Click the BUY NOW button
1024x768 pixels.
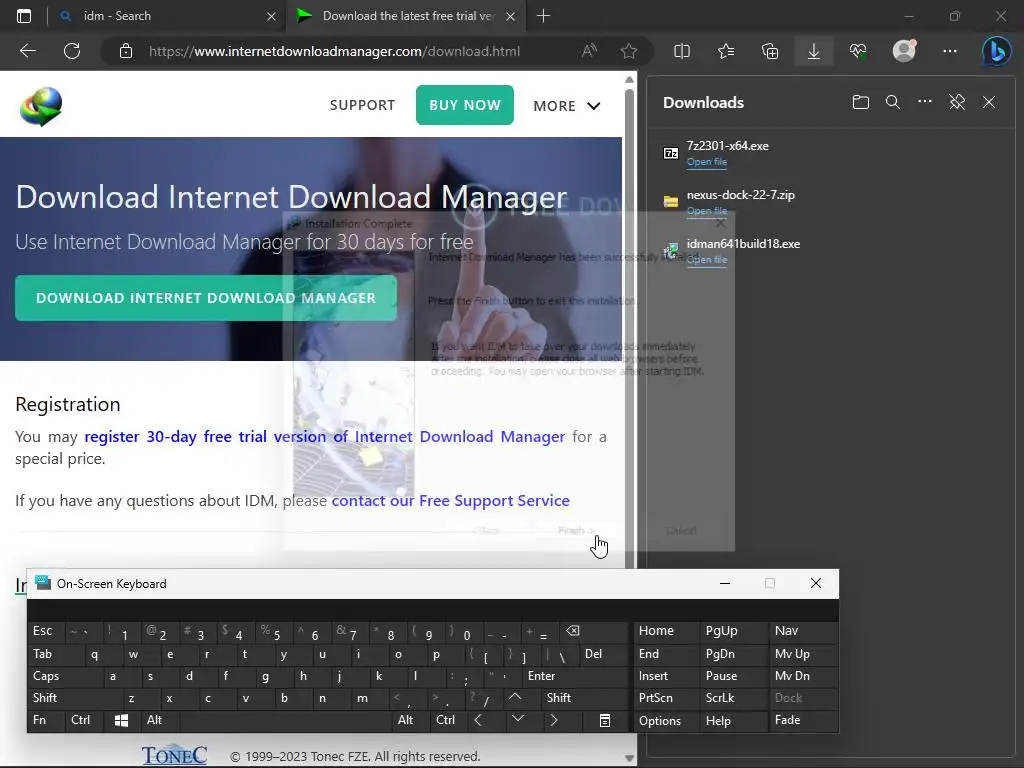[x=464, y=104]
